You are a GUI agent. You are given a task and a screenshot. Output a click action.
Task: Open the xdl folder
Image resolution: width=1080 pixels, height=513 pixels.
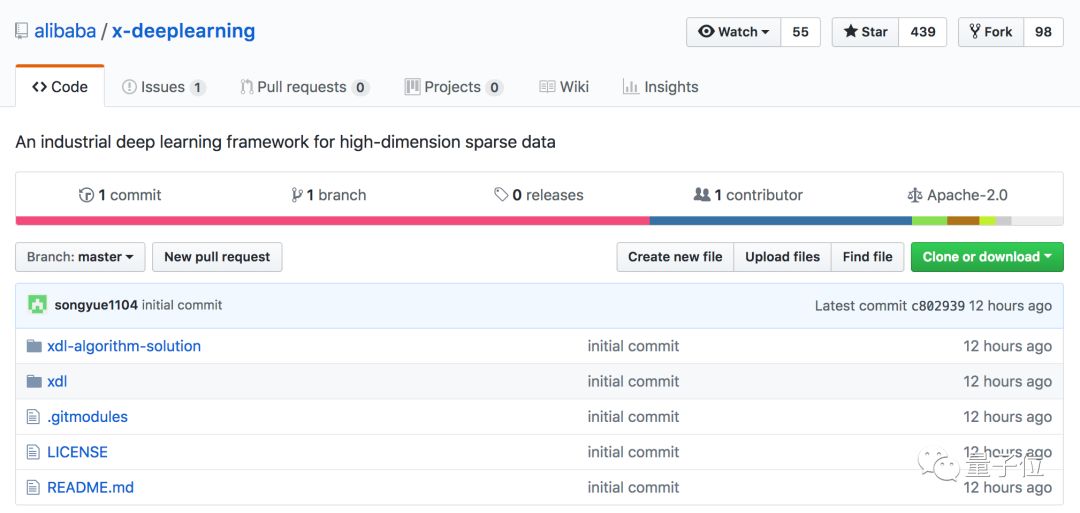click(57, 381)
